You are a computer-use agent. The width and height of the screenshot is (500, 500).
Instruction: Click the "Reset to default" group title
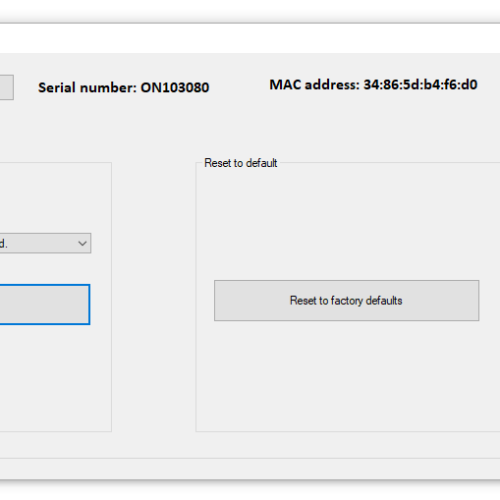point(240,163)
